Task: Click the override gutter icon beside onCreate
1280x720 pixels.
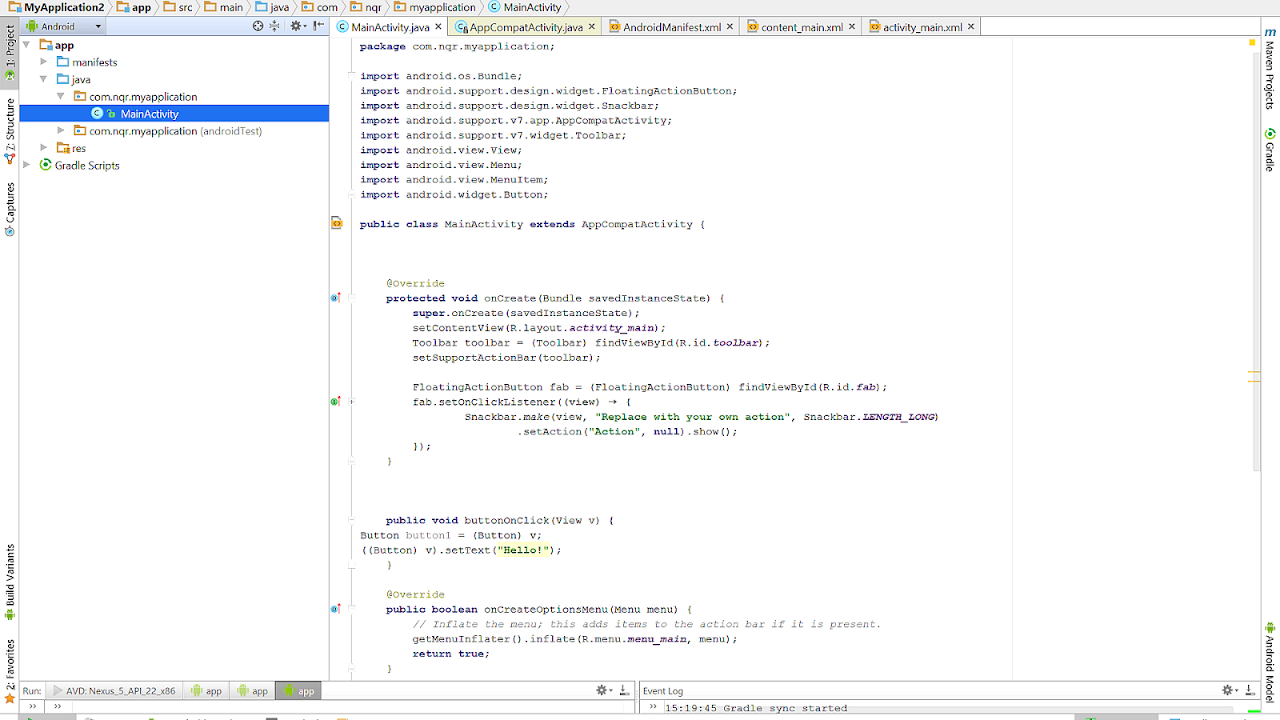Action: tap(336, 298)
